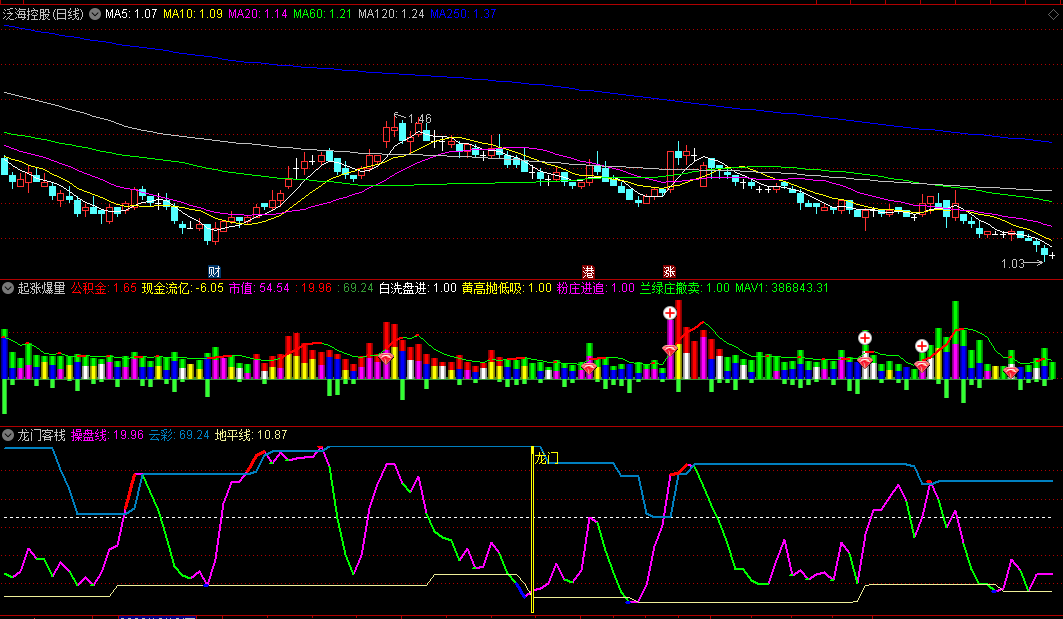Image resolution: width=1063 pixels, height=619 pixels.
Task: Click the 操盘线: 19.96 value
Action: pyautogui.click(x=107, y=435)
